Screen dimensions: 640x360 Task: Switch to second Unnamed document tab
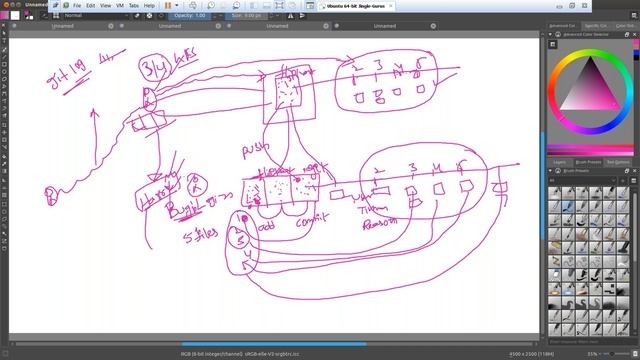(170, 26)
